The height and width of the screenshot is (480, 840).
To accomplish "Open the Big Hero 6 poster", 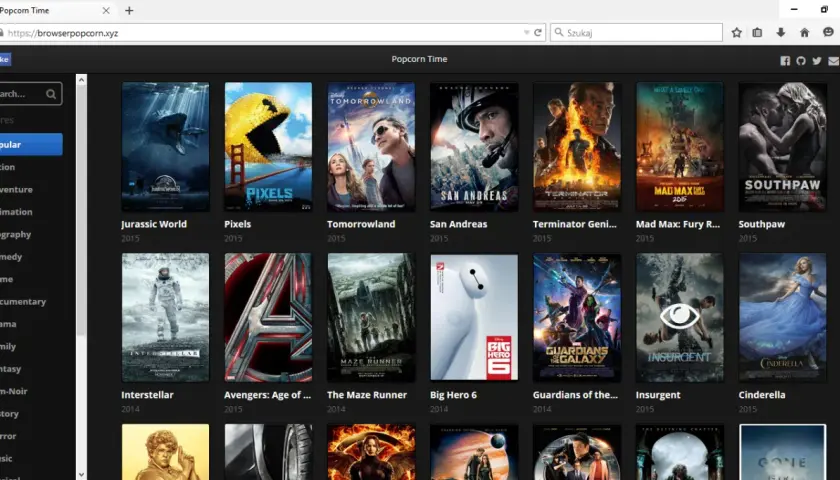I will (474, 318).
